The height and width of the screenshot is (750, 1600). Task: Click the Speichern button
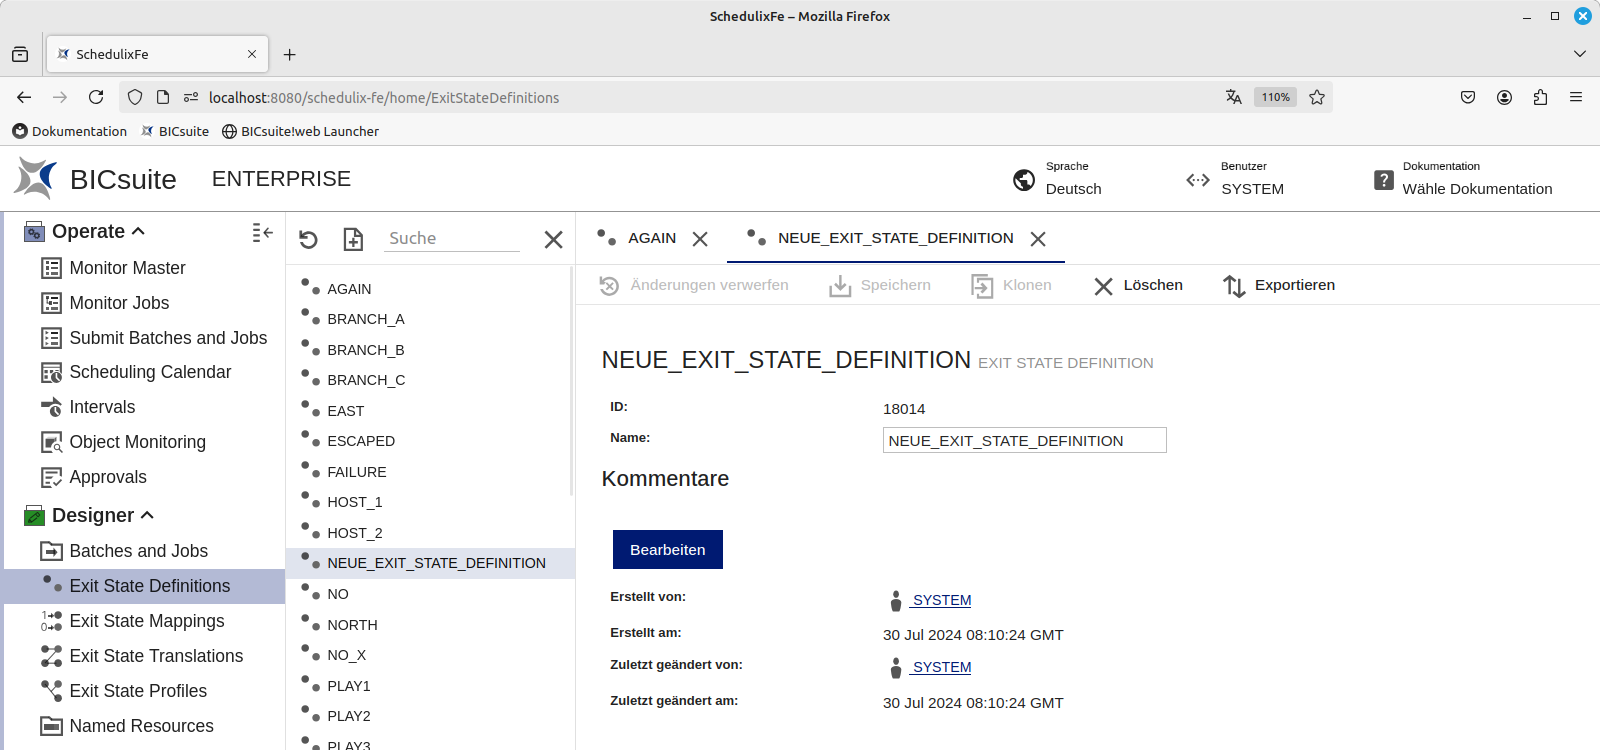[880, 285]
